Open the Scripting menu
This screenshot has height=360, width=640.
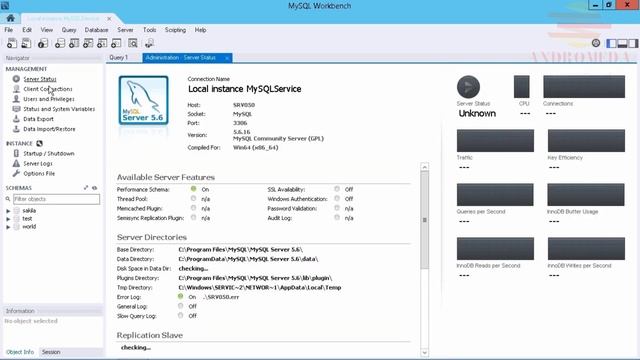pos(175,30)
